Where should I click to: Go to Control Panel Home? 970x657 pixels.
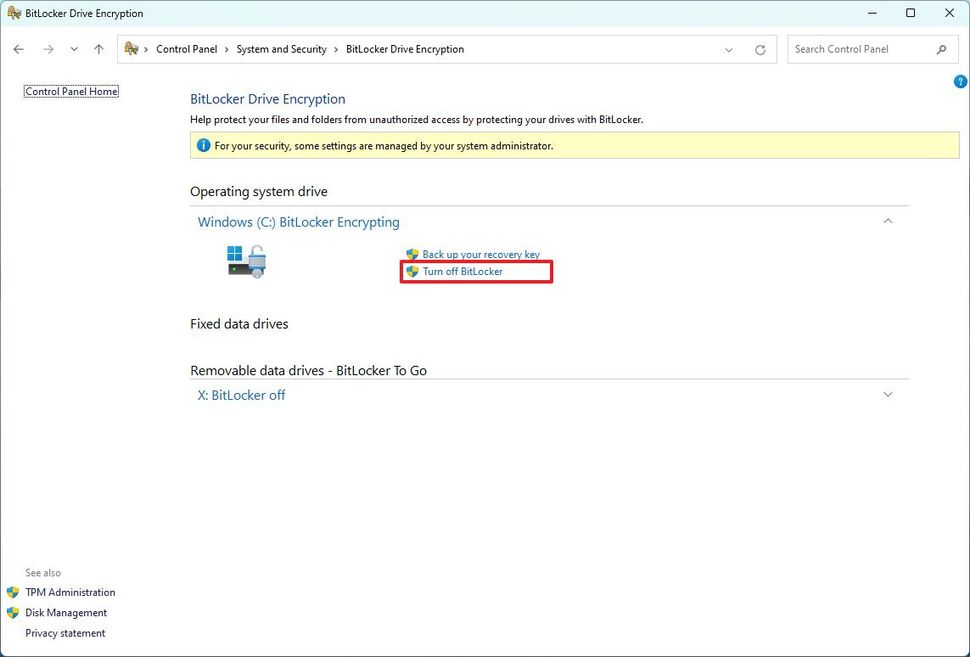coord(70,90)
